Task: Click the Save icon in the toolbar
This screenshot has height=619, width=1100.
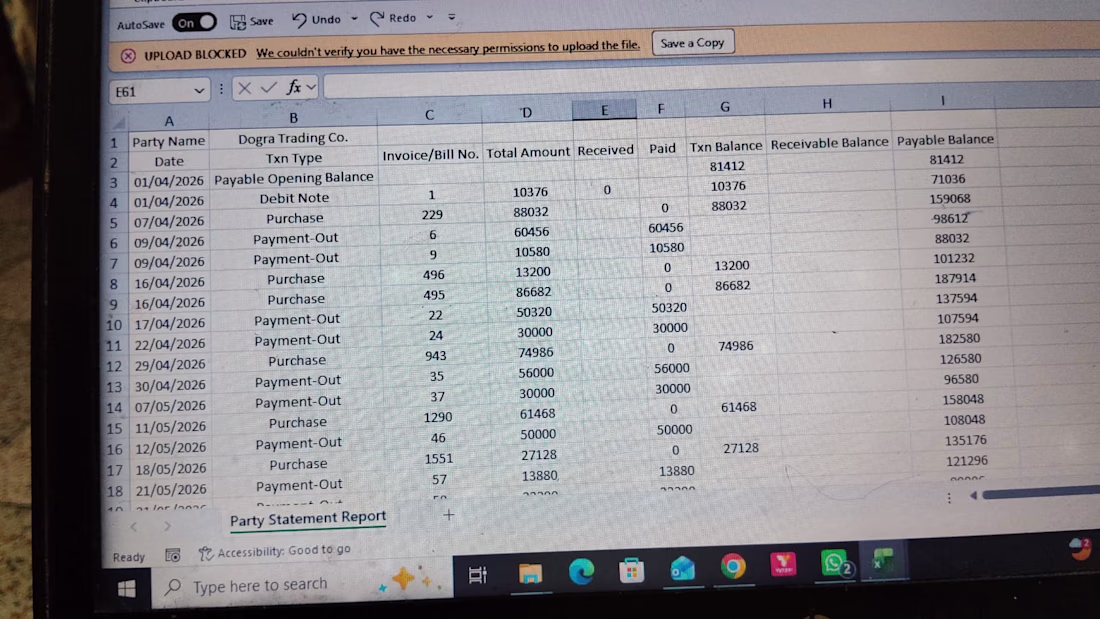Action: [238, 22]
